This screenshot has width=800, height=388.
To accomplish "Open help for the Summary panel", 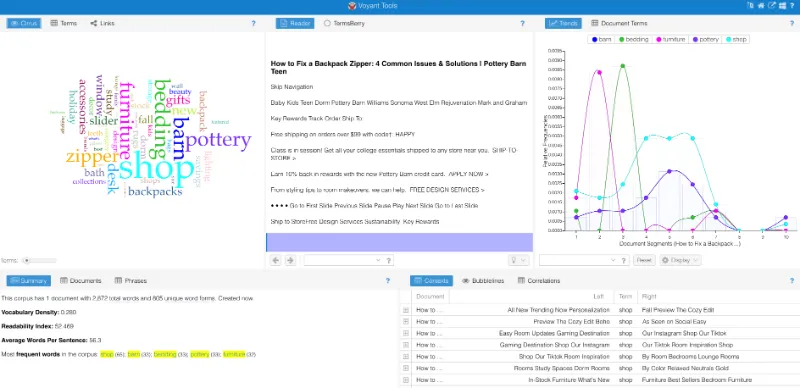I will (x=388, y=280).
